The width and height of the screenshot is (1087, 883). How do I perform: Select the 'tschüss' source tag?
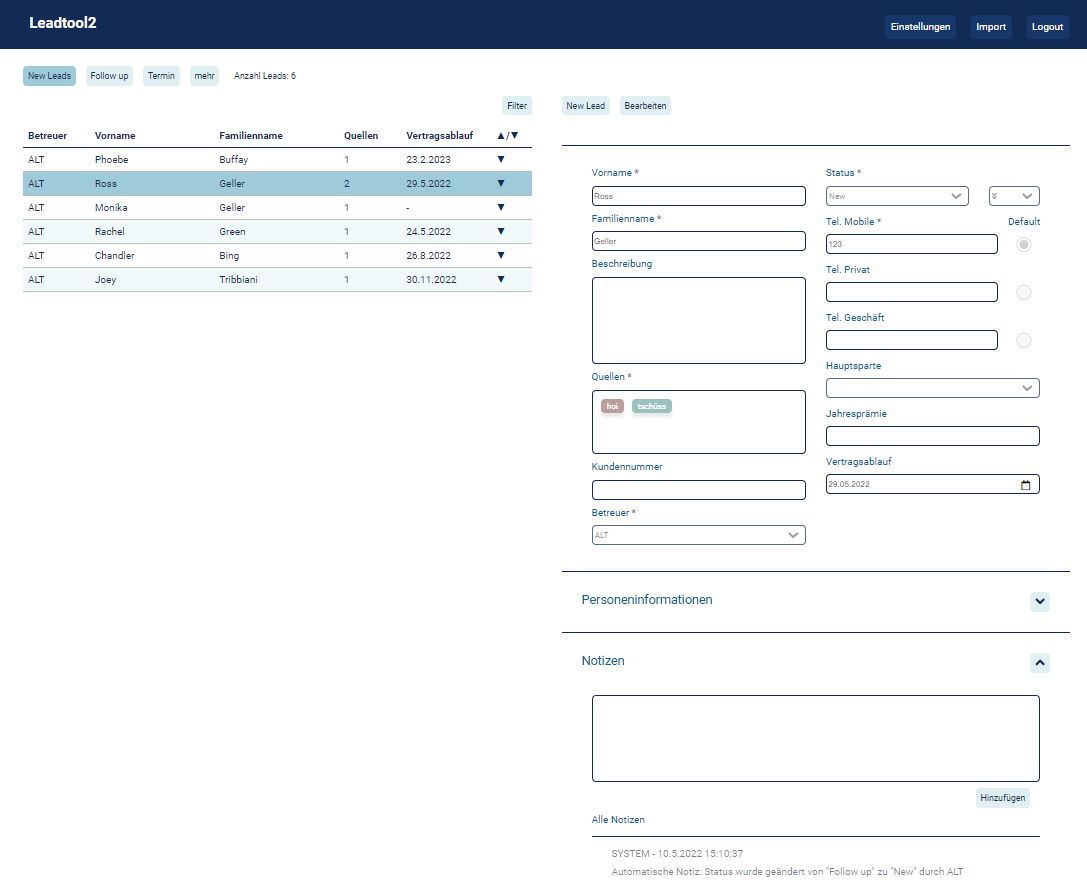652,406
